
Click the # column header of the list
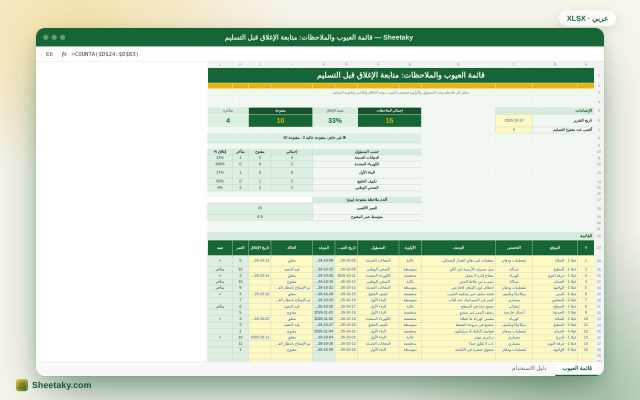point(586,248)
